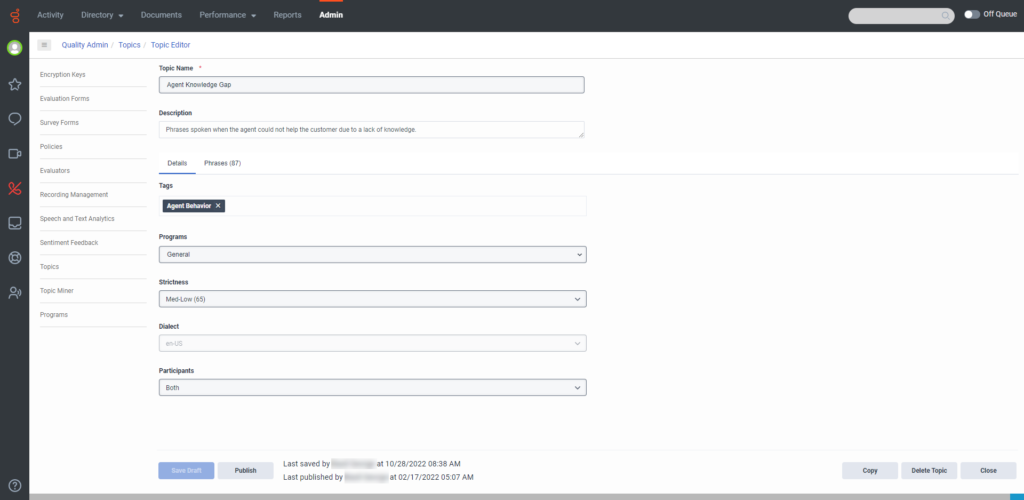The width and height of the screenshot is (1024, 500).
Task: Open the inbox tray icon in sidebar
Action: coord(14,223)
